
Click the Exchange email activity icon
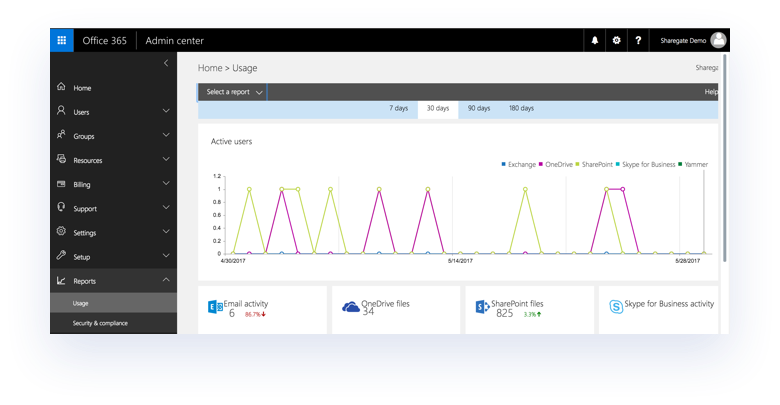[x=215, y=307]
